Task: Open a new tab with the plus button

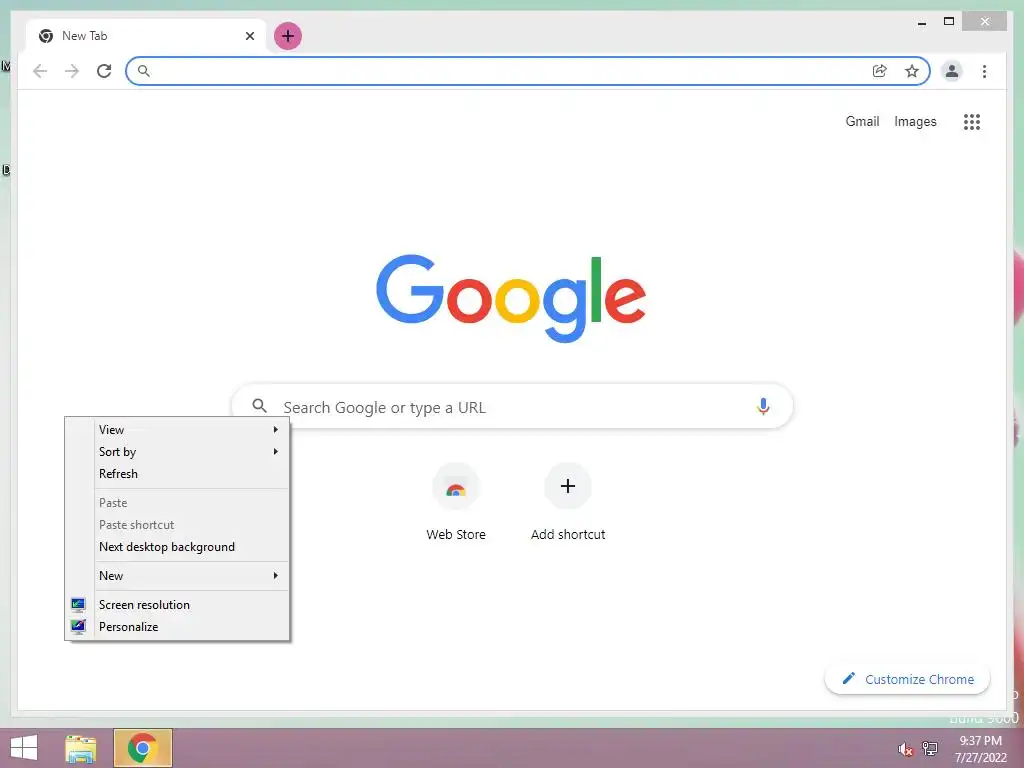Action: pos(287,36)
